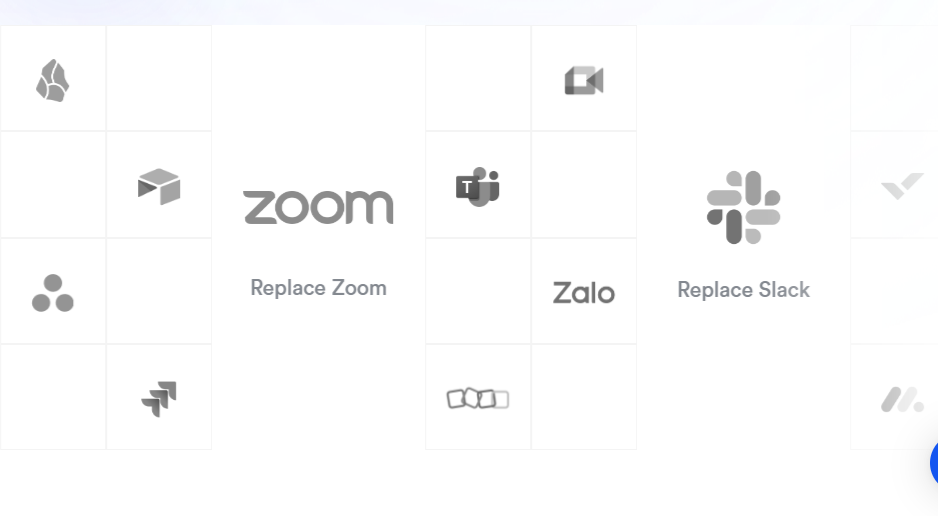
Task: Click the Obsidian crystal logo tile
Action: pyautogui.click(x=53, y=78)
